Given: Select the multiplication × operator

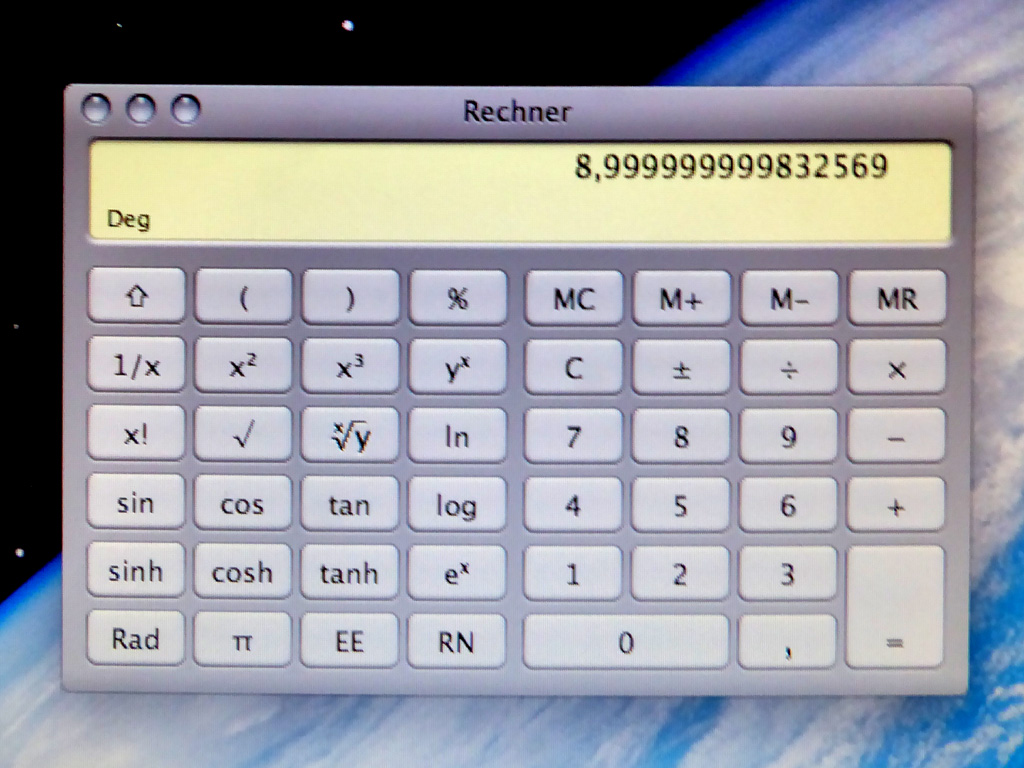Looking at the screenshot, I should coord(897,368).
